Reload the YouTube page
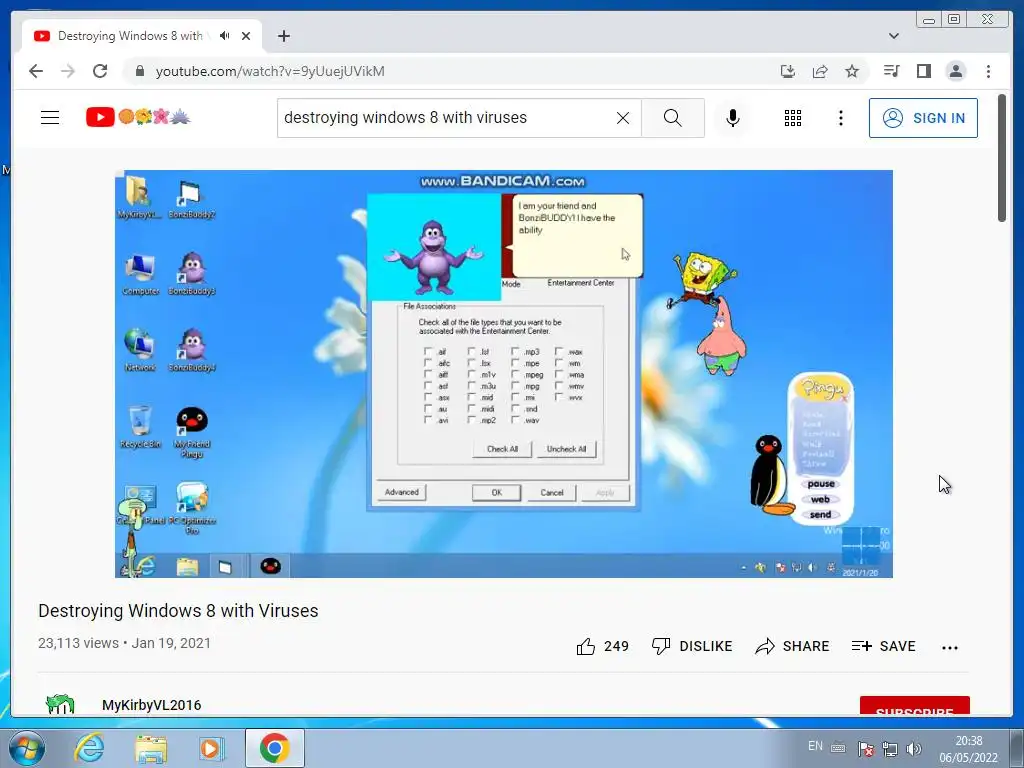 [100, 71]
